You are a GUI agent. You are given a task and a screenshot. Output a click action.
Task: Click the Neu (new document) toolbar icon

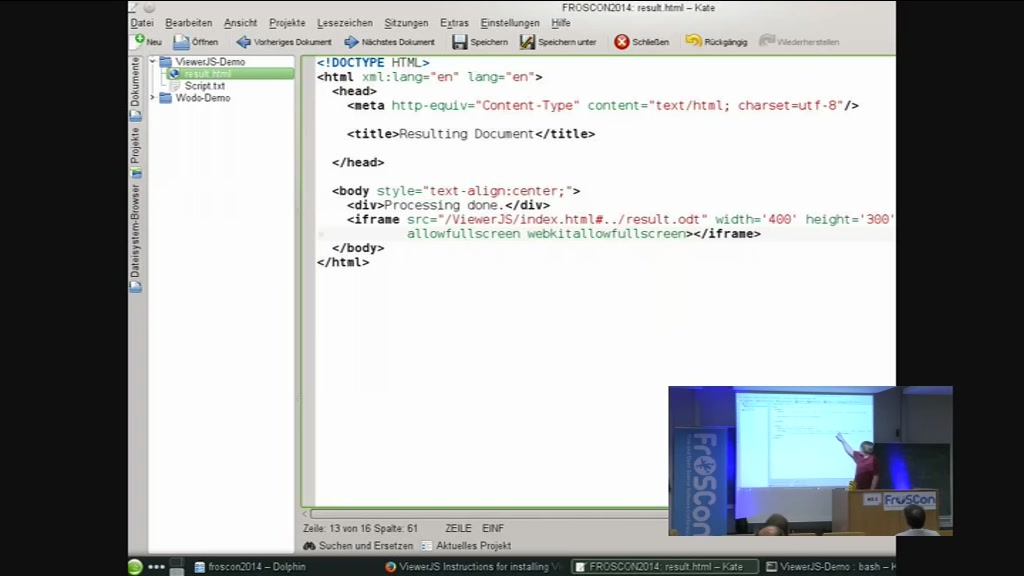point(139,41)
